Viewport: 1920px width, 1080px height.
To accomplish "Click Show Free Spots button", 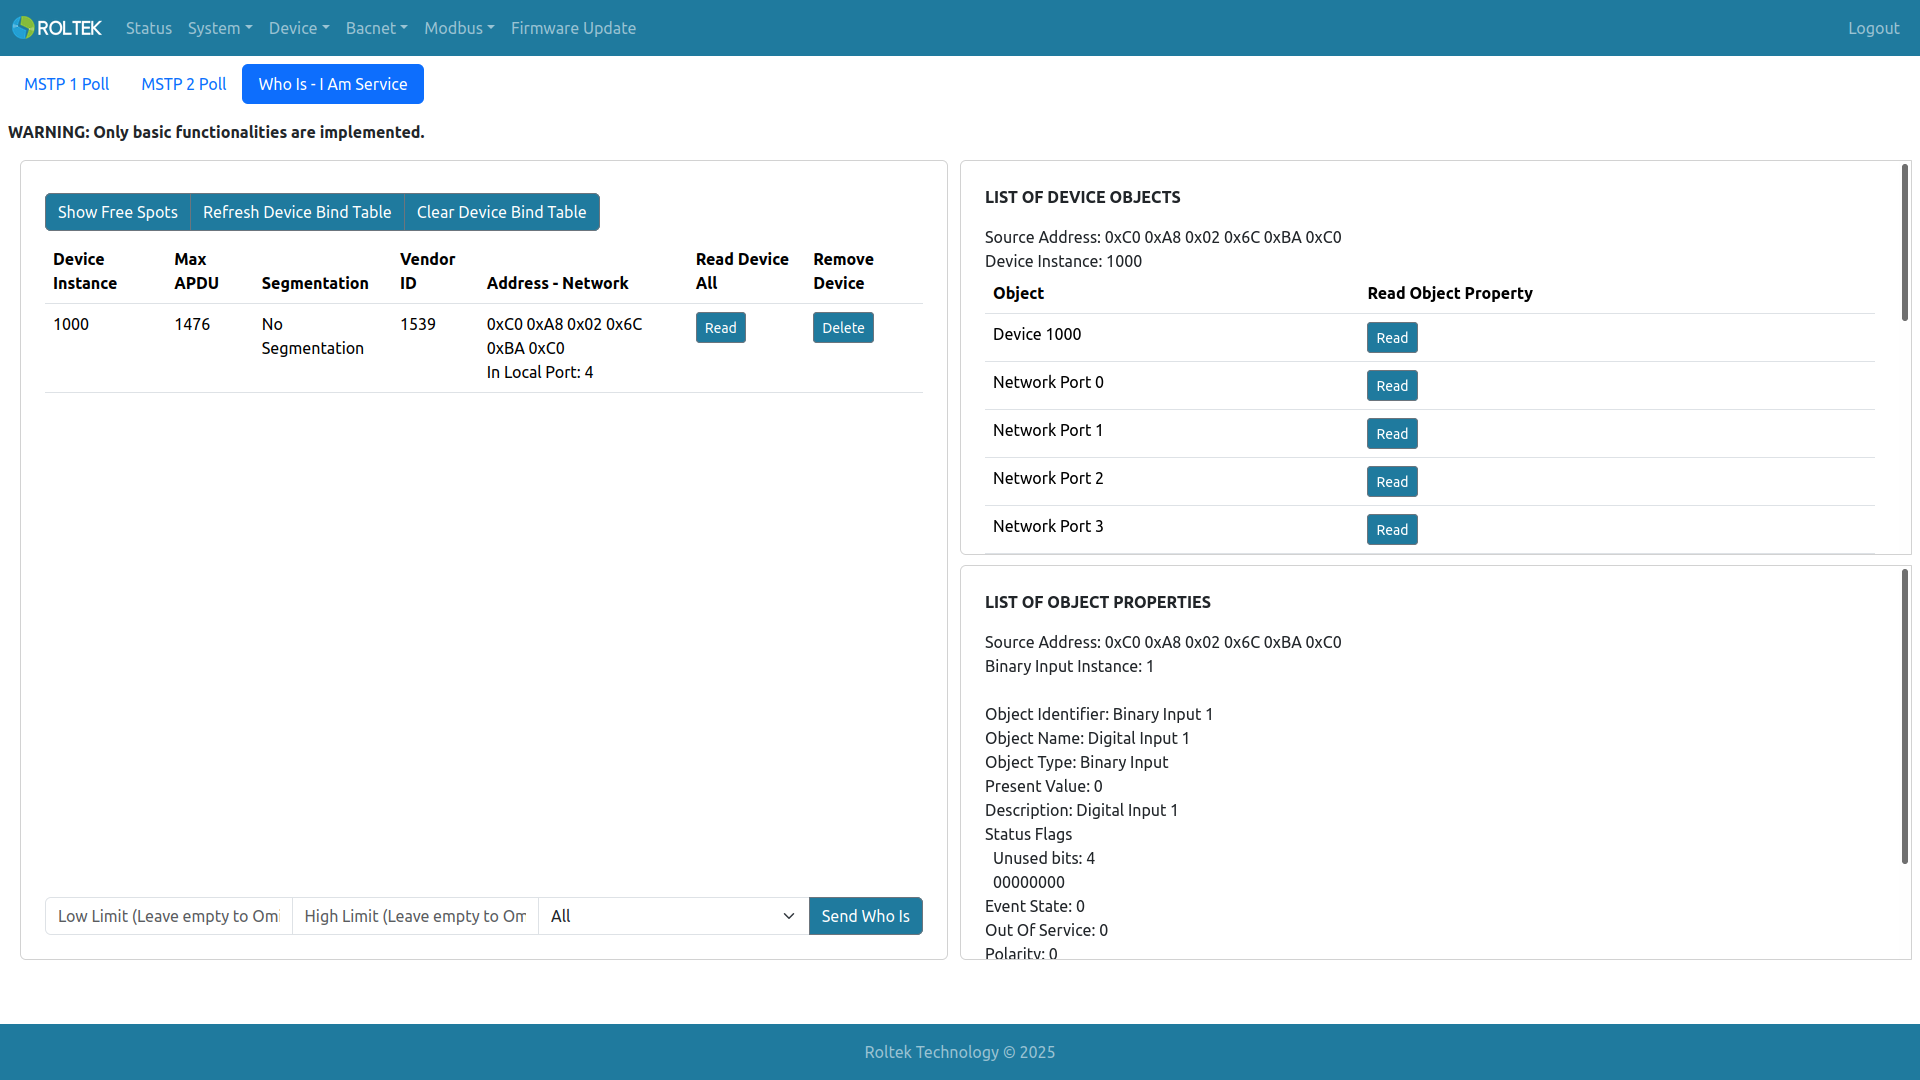I will 118,212.
